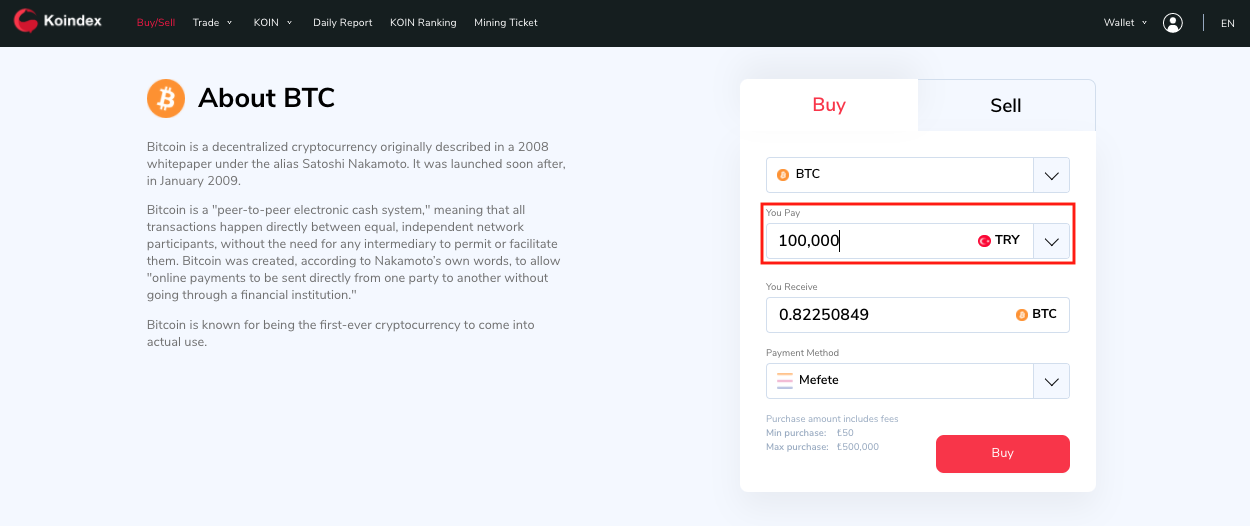Open the user account profile icon

point(1173,23)
